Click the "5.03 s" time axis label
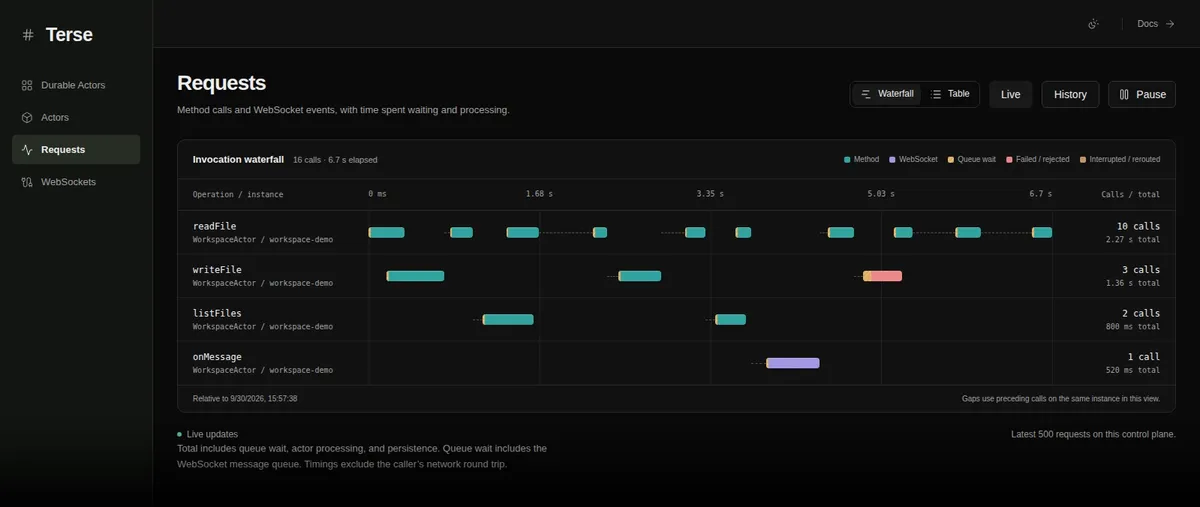 [881, 194]
